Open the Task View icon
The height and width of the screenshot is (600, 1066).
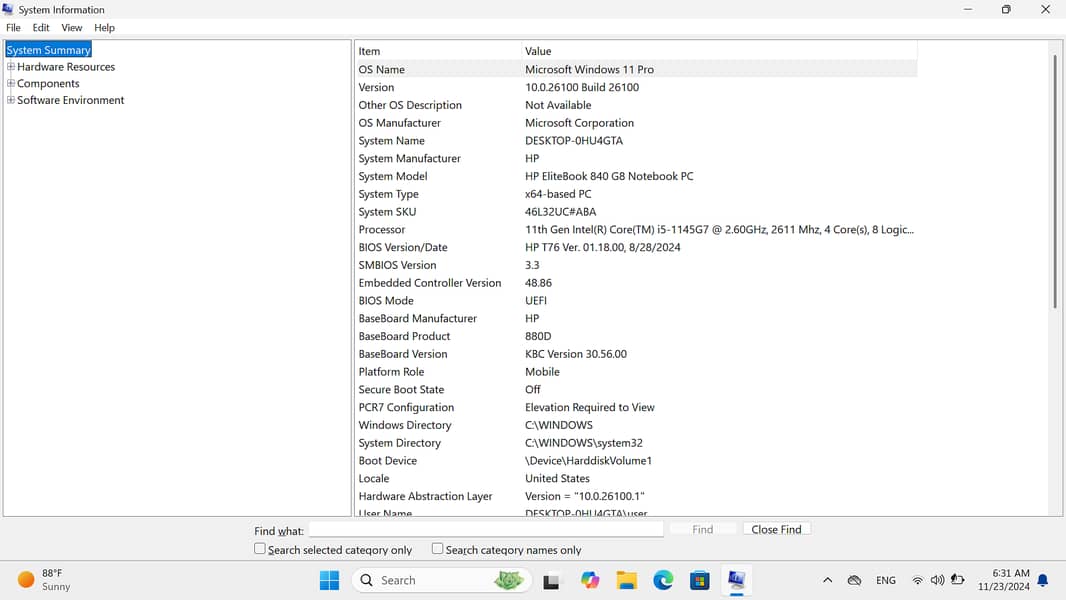coord(552,581)
